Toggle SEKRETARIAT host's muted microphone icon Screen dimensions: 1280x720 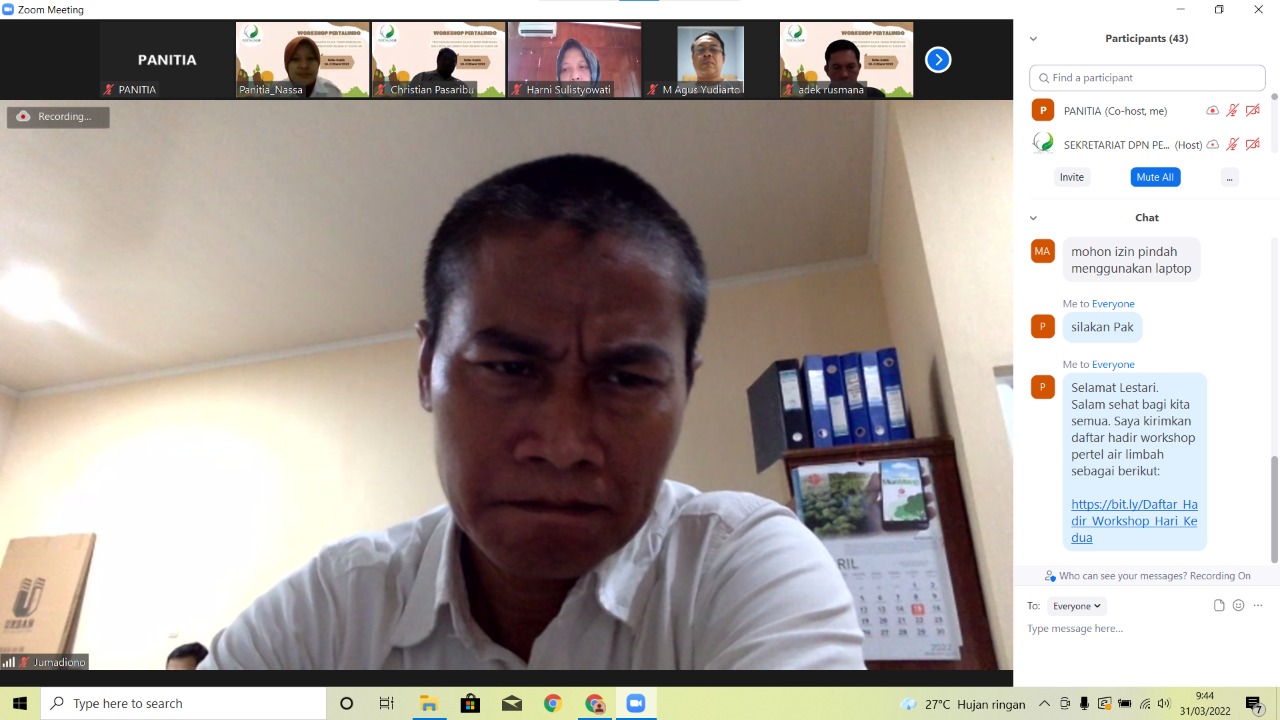[x=1233, y=145]
